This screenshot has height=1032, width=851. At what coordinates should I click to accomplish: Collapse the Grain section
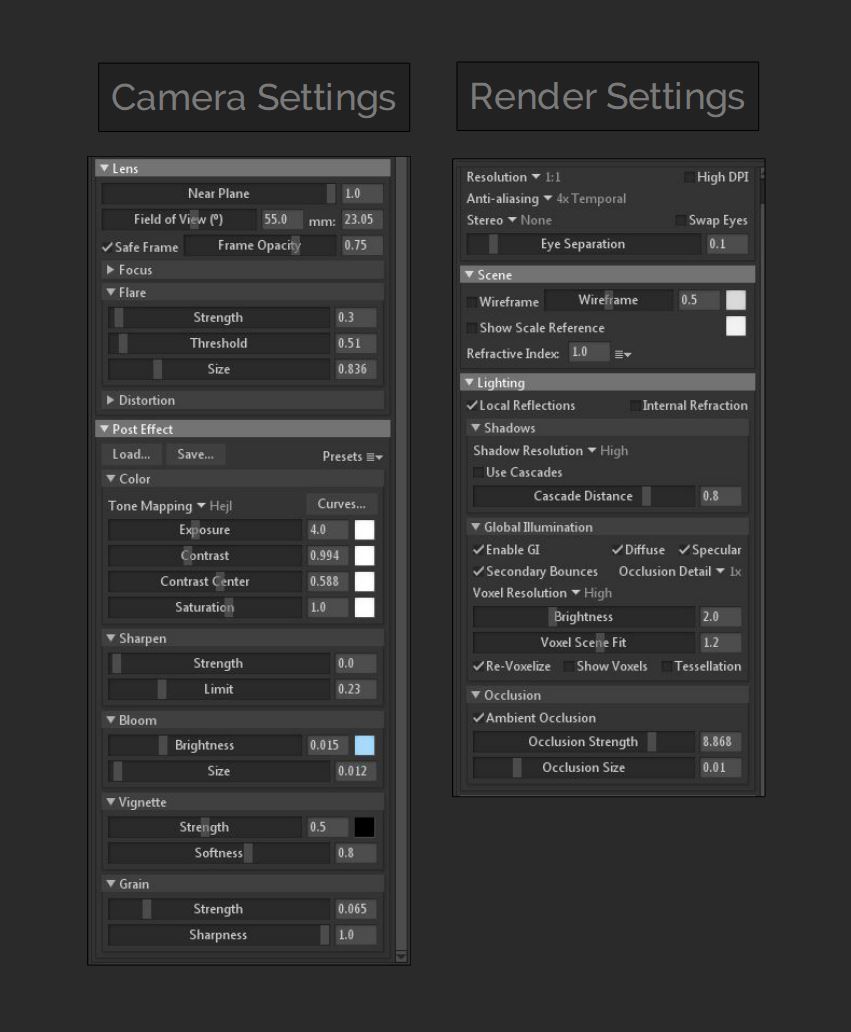[x=110, y=884]
